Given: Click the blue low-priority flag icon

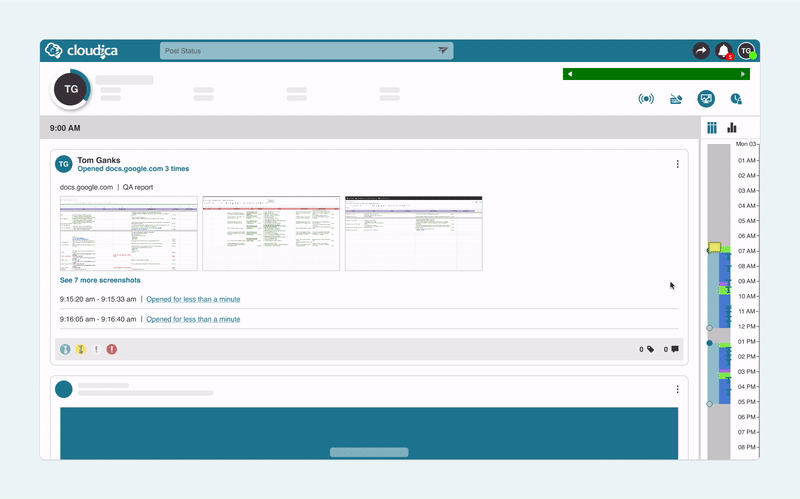Looking at the screenshot, I should 65,349.
